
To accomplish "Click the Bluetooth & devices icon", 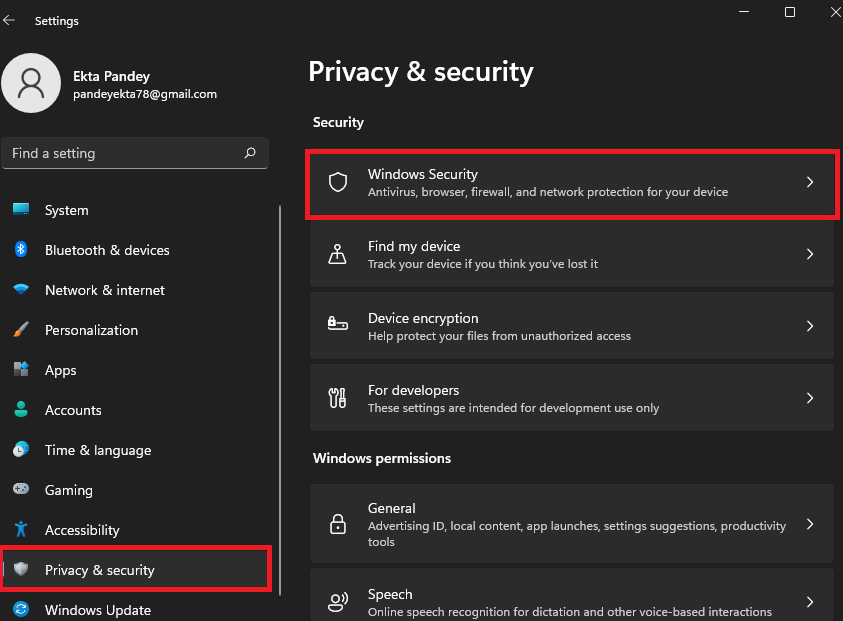I will coord(21,250).
